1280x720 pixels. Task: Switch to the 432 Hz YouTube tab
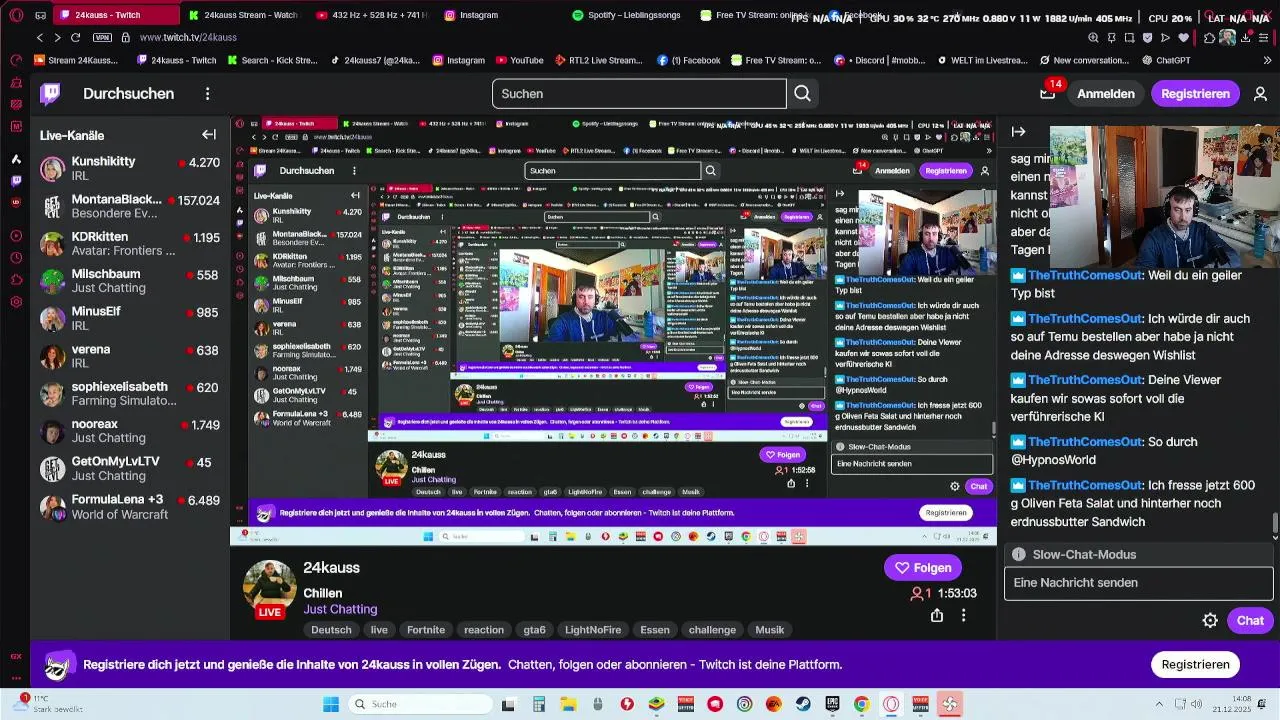coord(372,15)
